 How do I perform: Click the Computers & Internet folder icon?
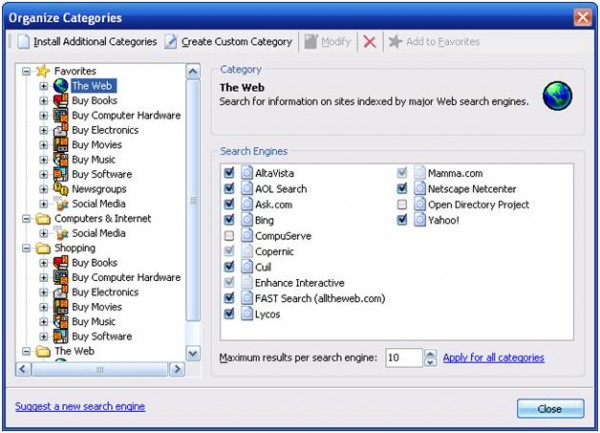43,218
